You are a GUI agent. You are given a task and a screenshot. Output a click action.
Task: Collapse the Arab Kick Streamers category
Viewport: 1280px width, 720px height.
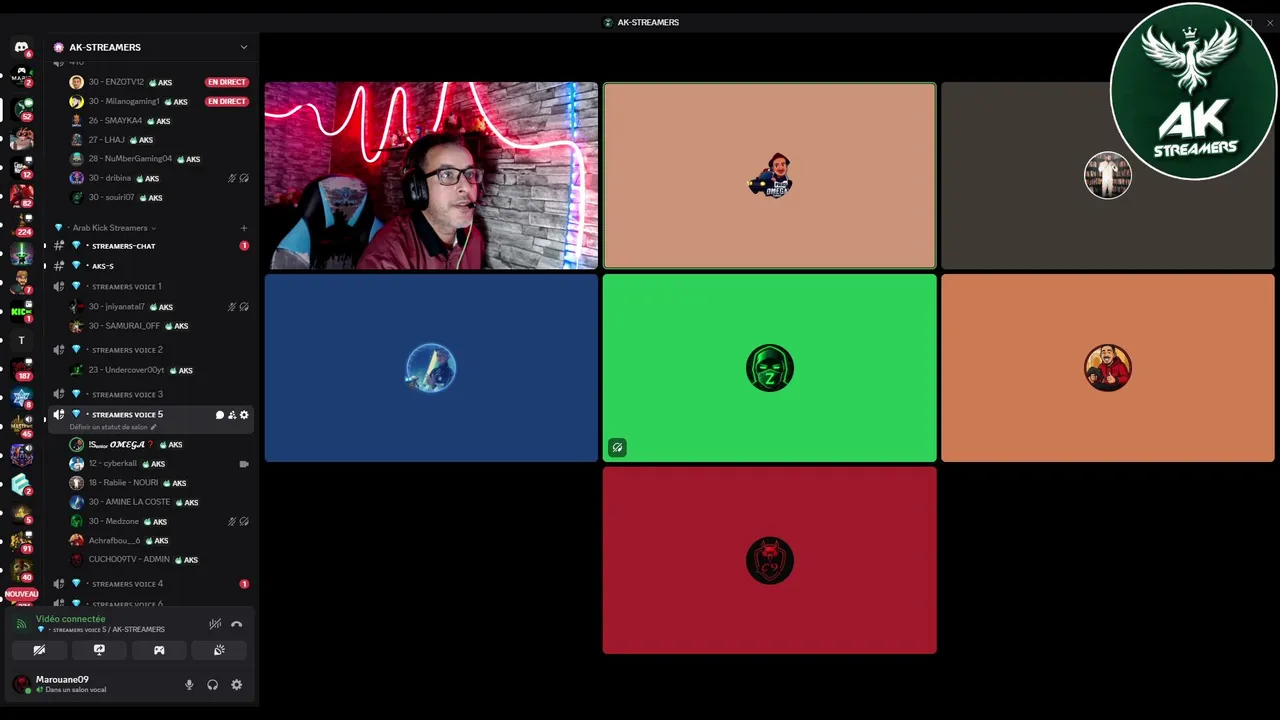coord(114,228)
